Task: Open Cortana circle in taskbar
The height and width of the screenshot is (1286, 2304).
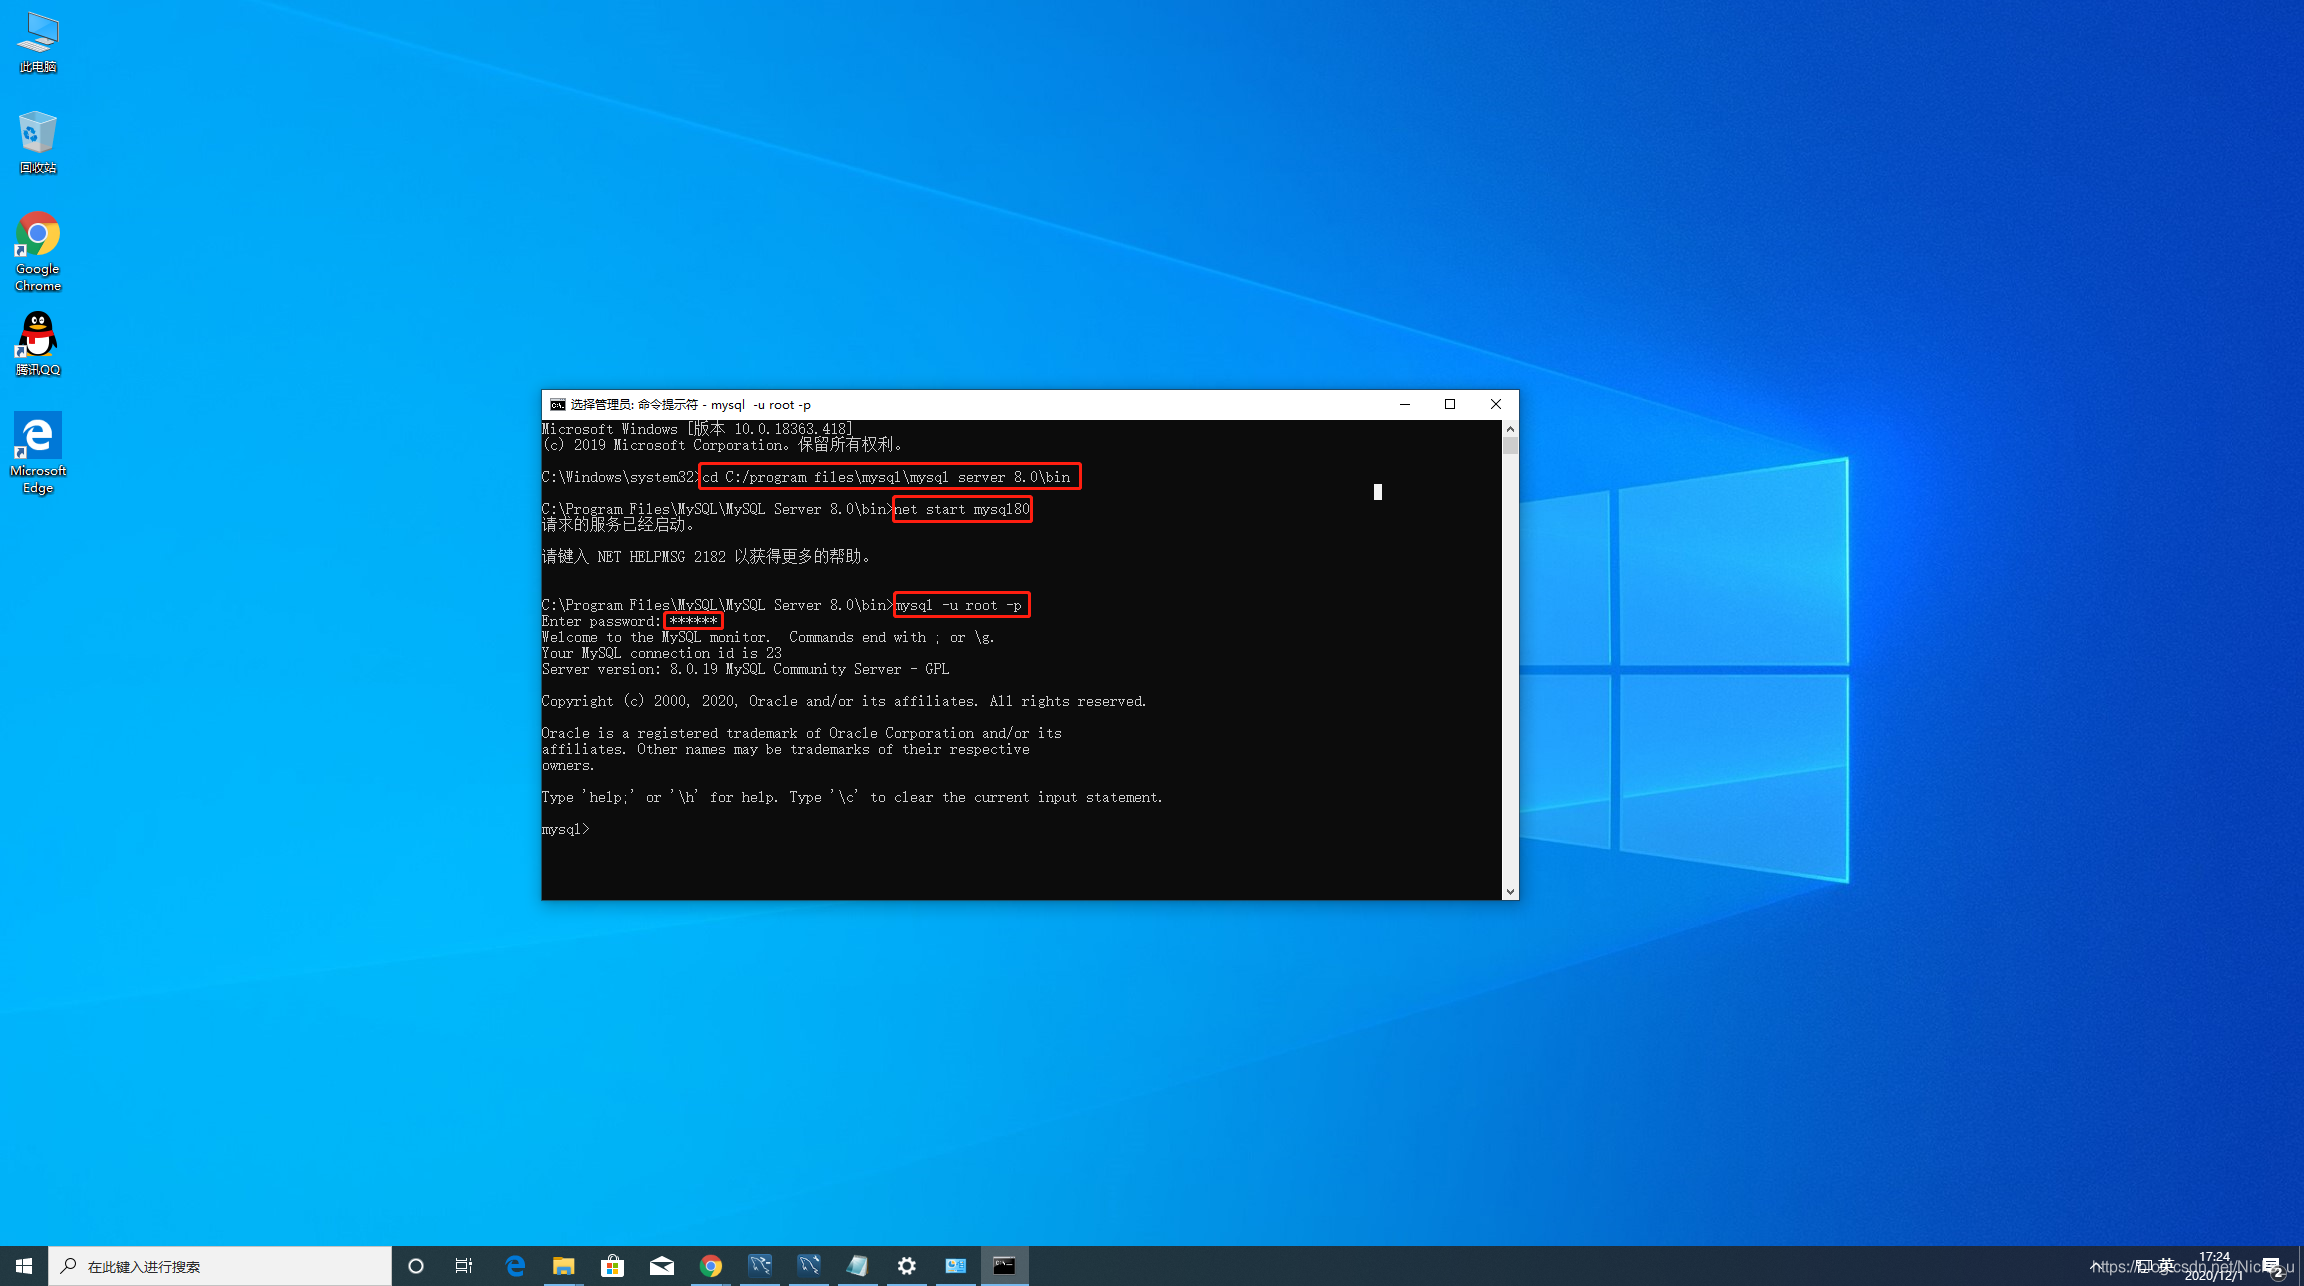Action: [x=416, y=1266]
